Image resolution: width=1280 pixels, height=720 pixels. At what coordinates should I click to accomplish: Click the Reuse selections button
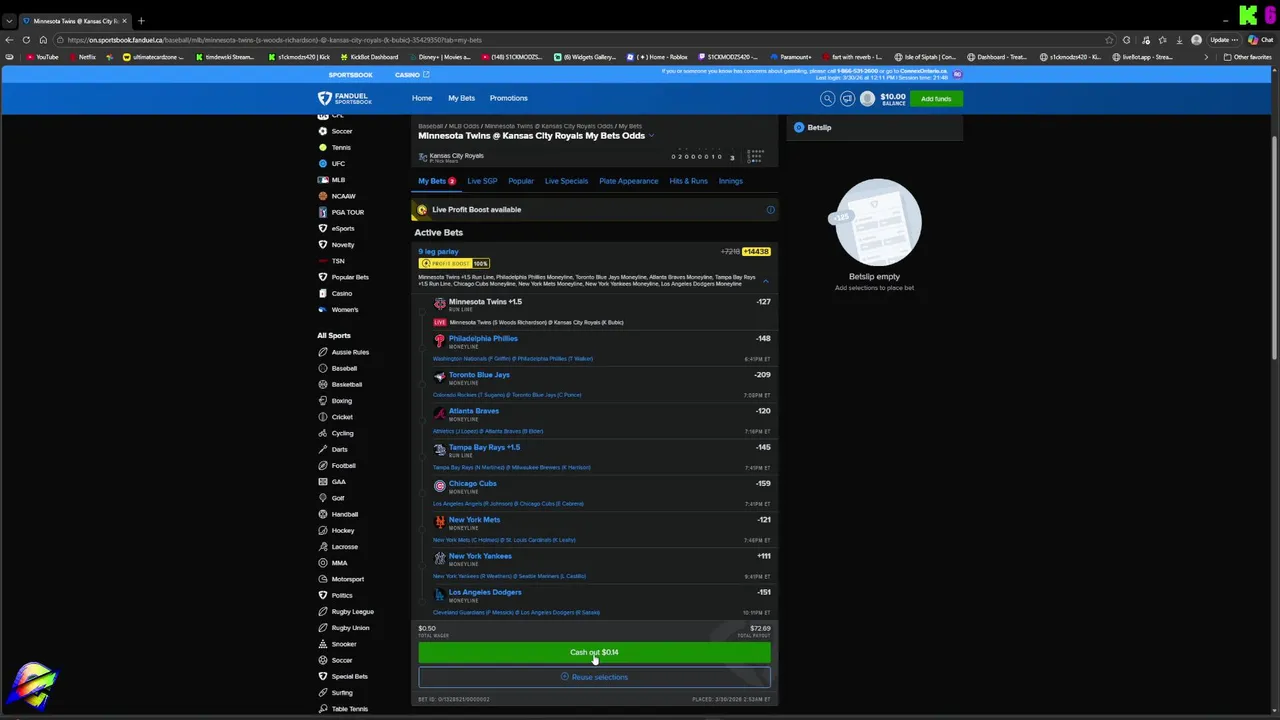click(x=594, y=677)
